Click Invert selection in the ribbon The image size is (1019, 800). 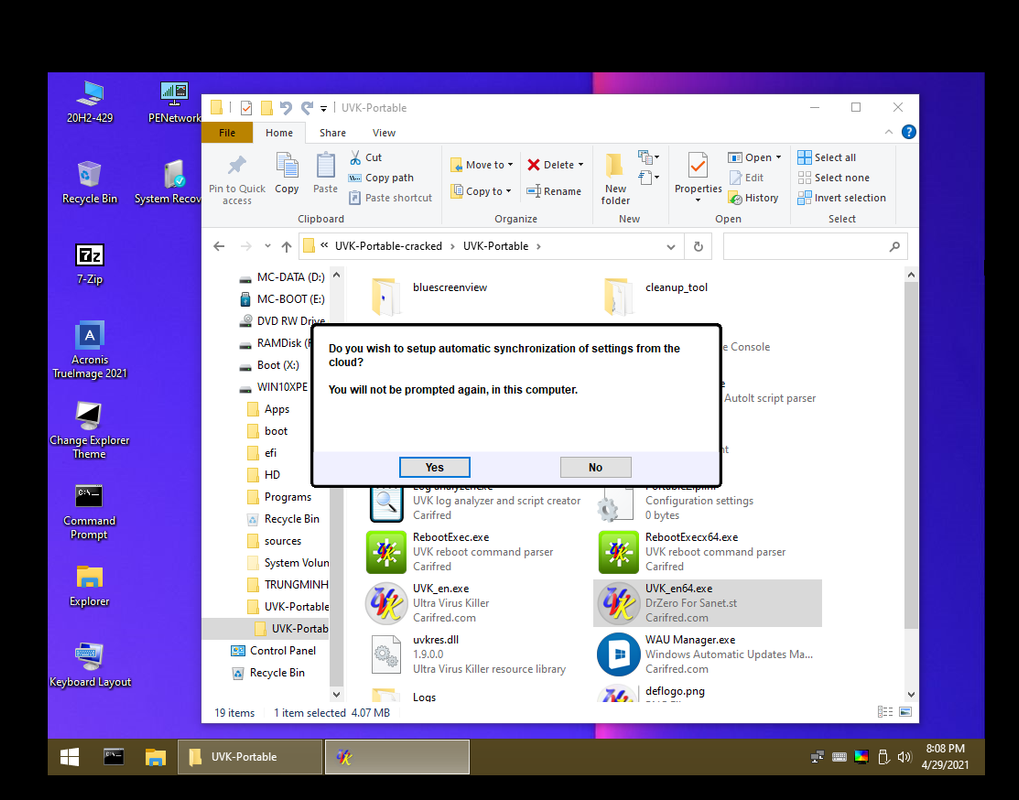(842, 198)
